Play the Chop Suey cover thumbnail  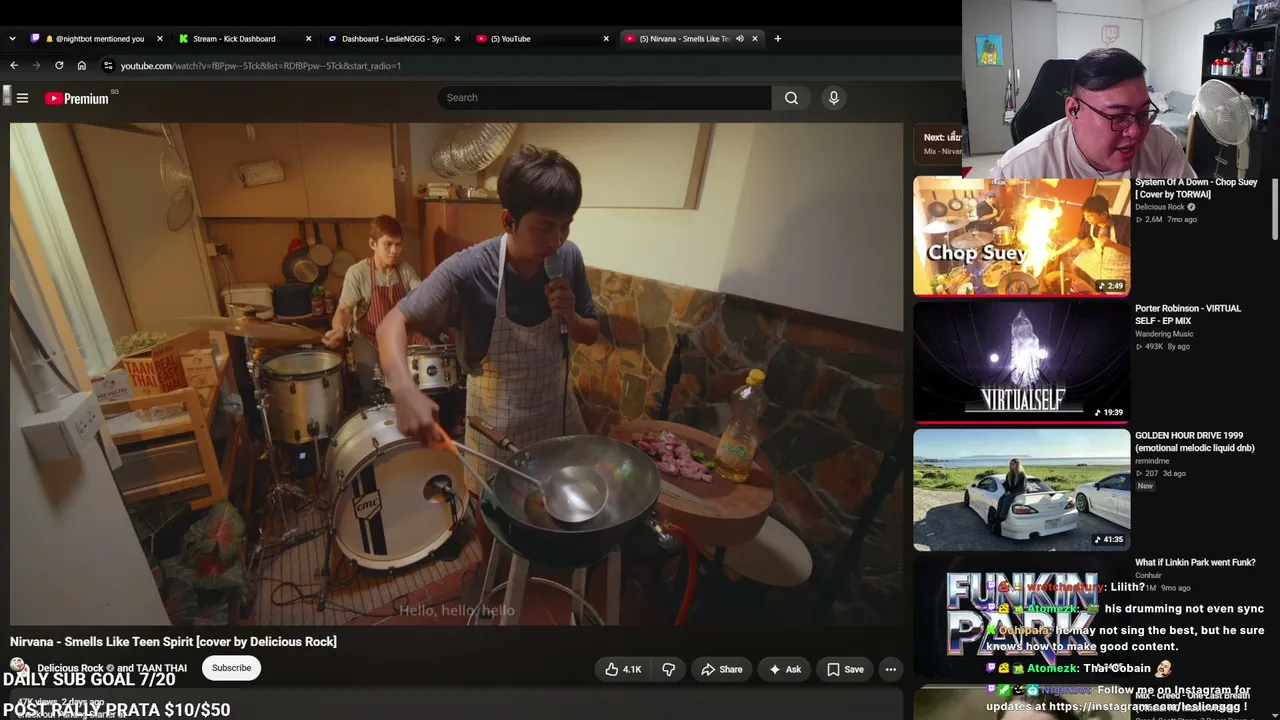pos(1021,236)
